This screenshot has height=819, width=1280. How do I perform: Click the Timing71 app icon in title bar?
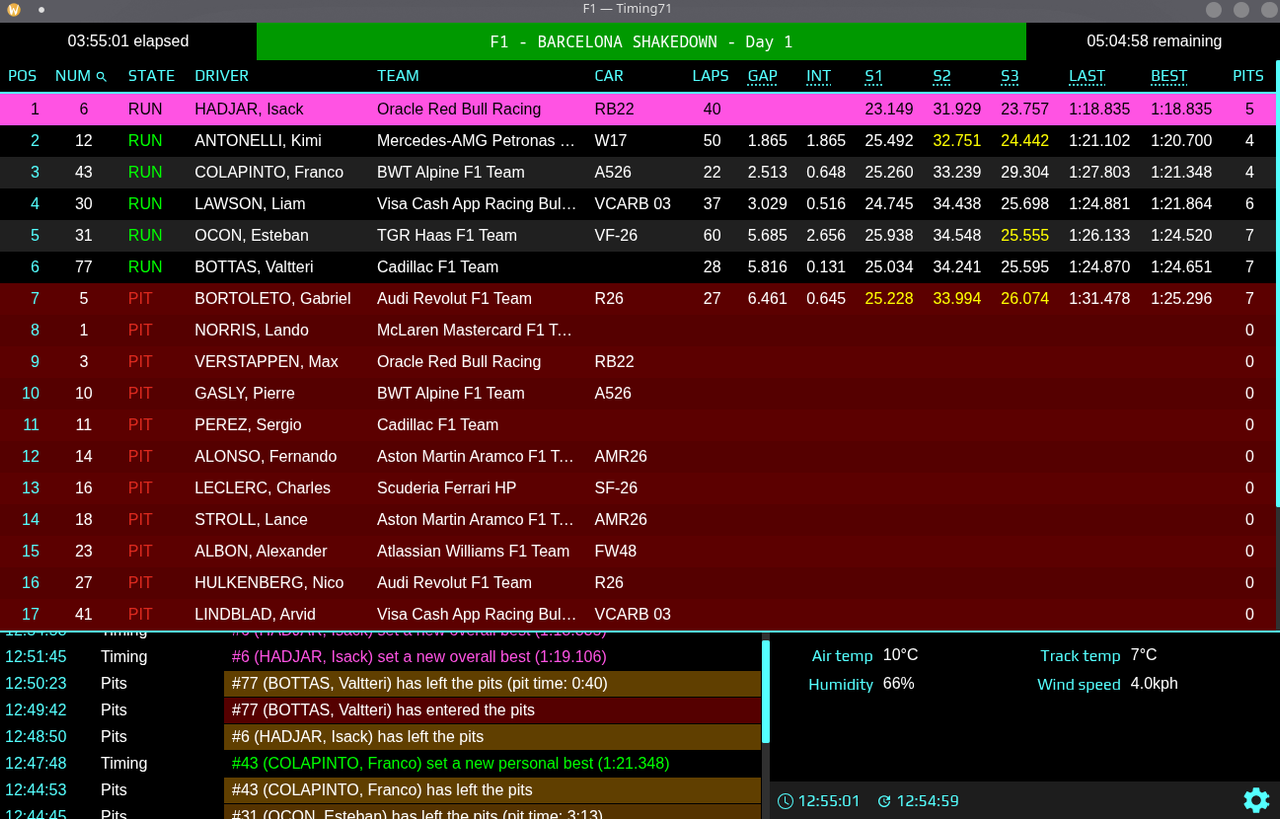point(14,9)
